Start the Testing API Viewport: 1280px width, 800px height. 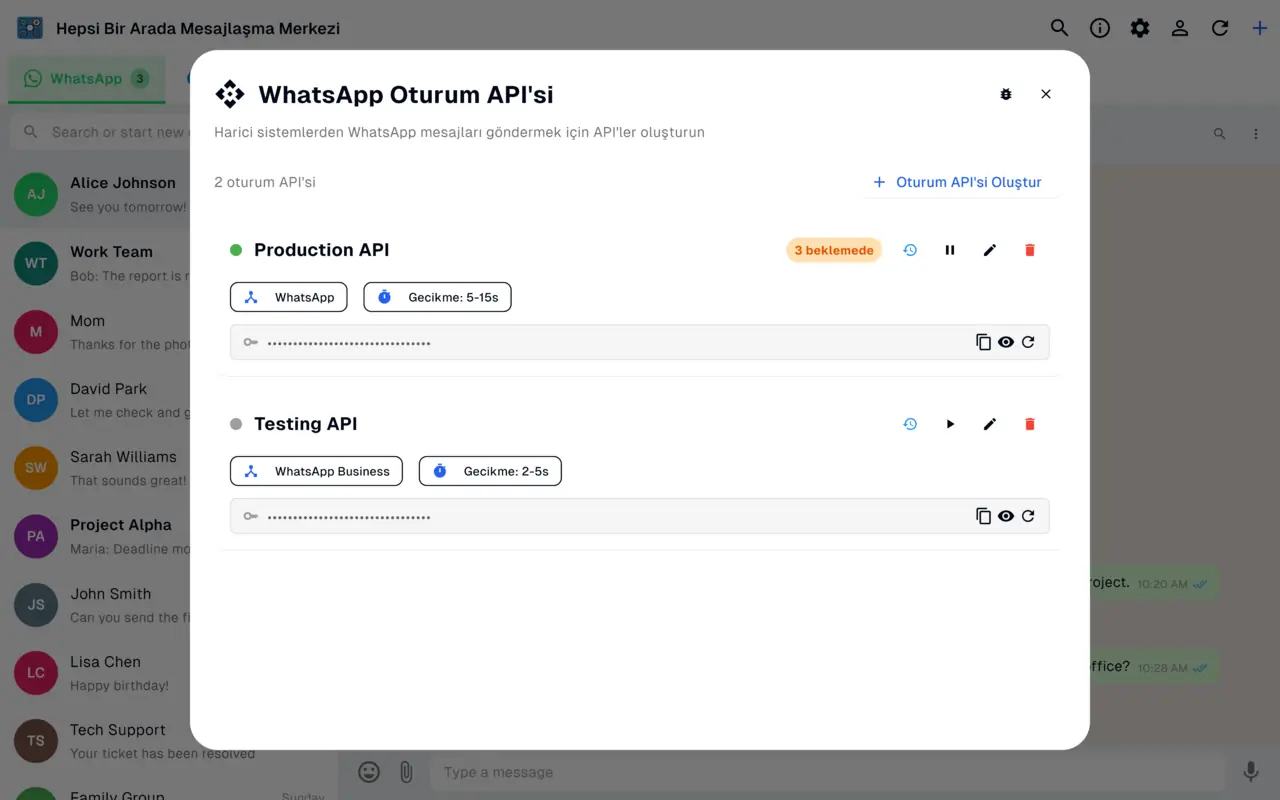point(950,424)
